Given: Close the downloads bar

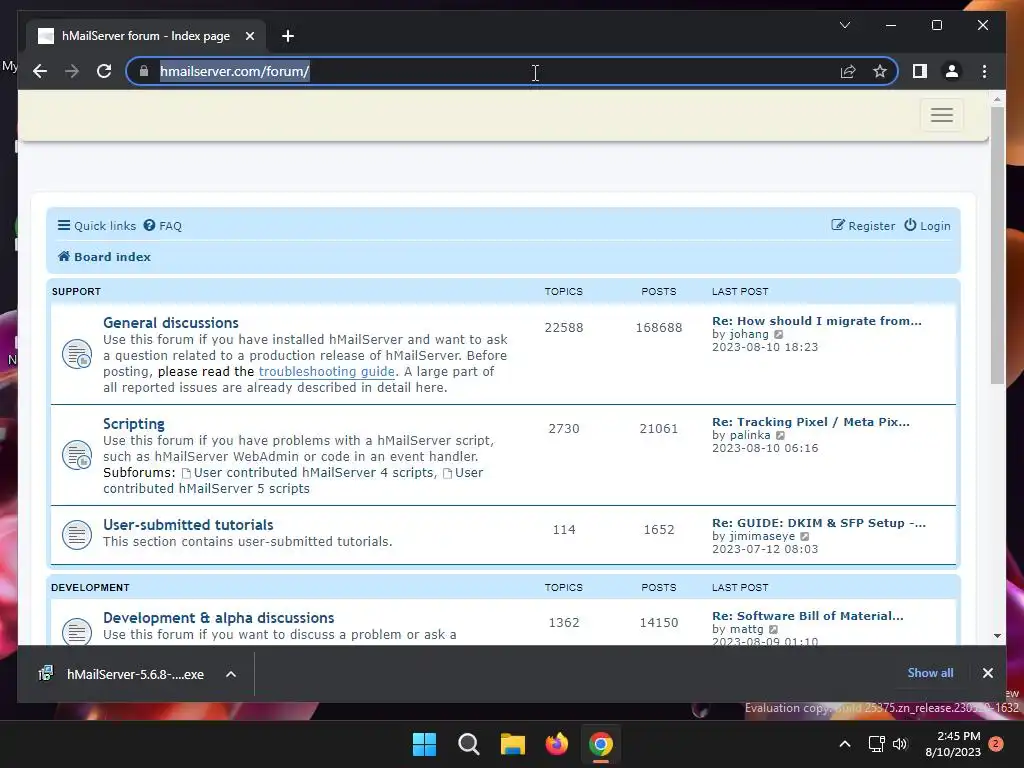Looking at the screenshot, I should click(x=987, y=673).
